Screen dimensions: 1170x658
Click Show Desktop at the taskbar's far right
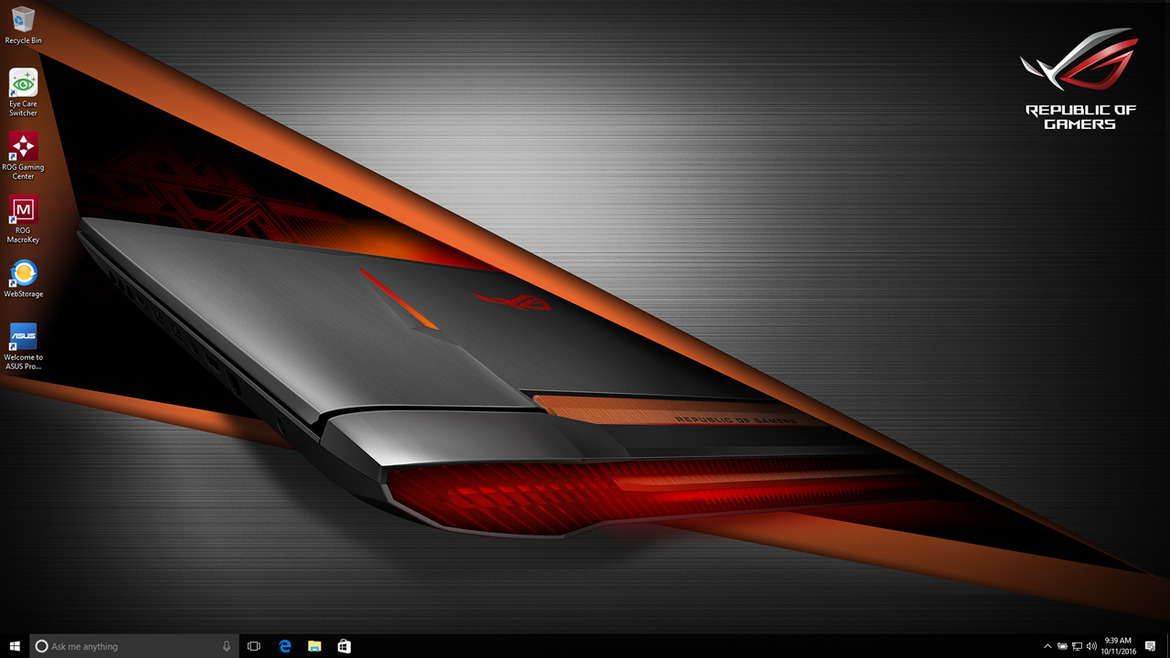click(1168, 646)
